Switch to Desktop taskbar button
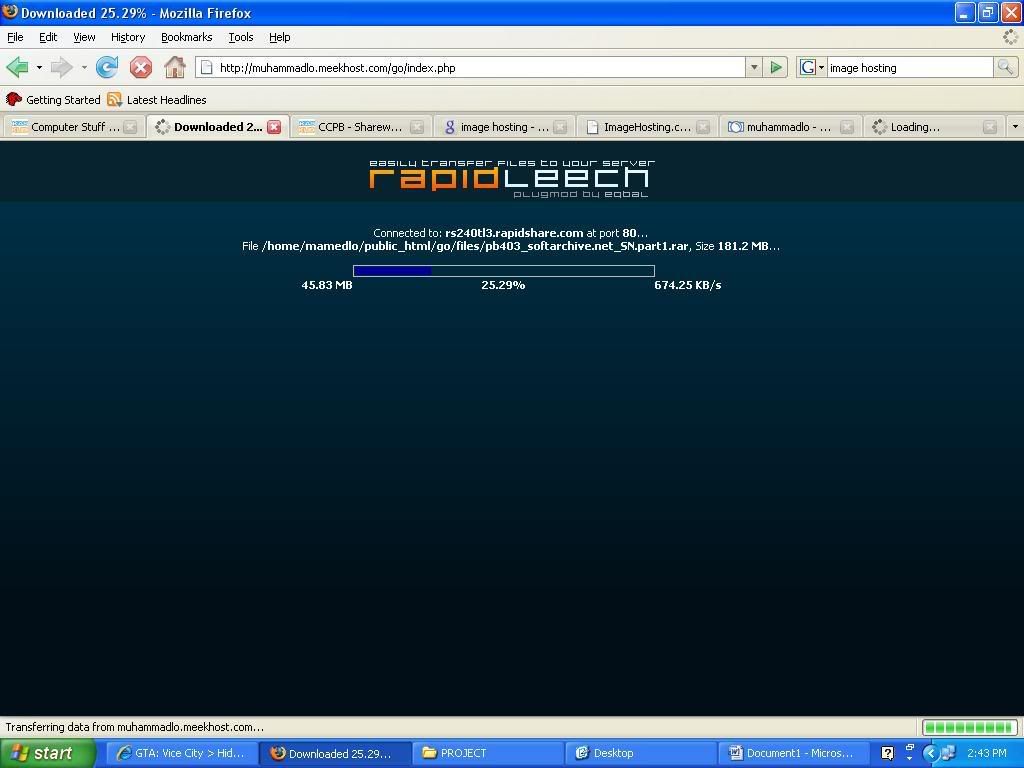Viewport: 1024px width, 768px height. (x=641, y=753)
